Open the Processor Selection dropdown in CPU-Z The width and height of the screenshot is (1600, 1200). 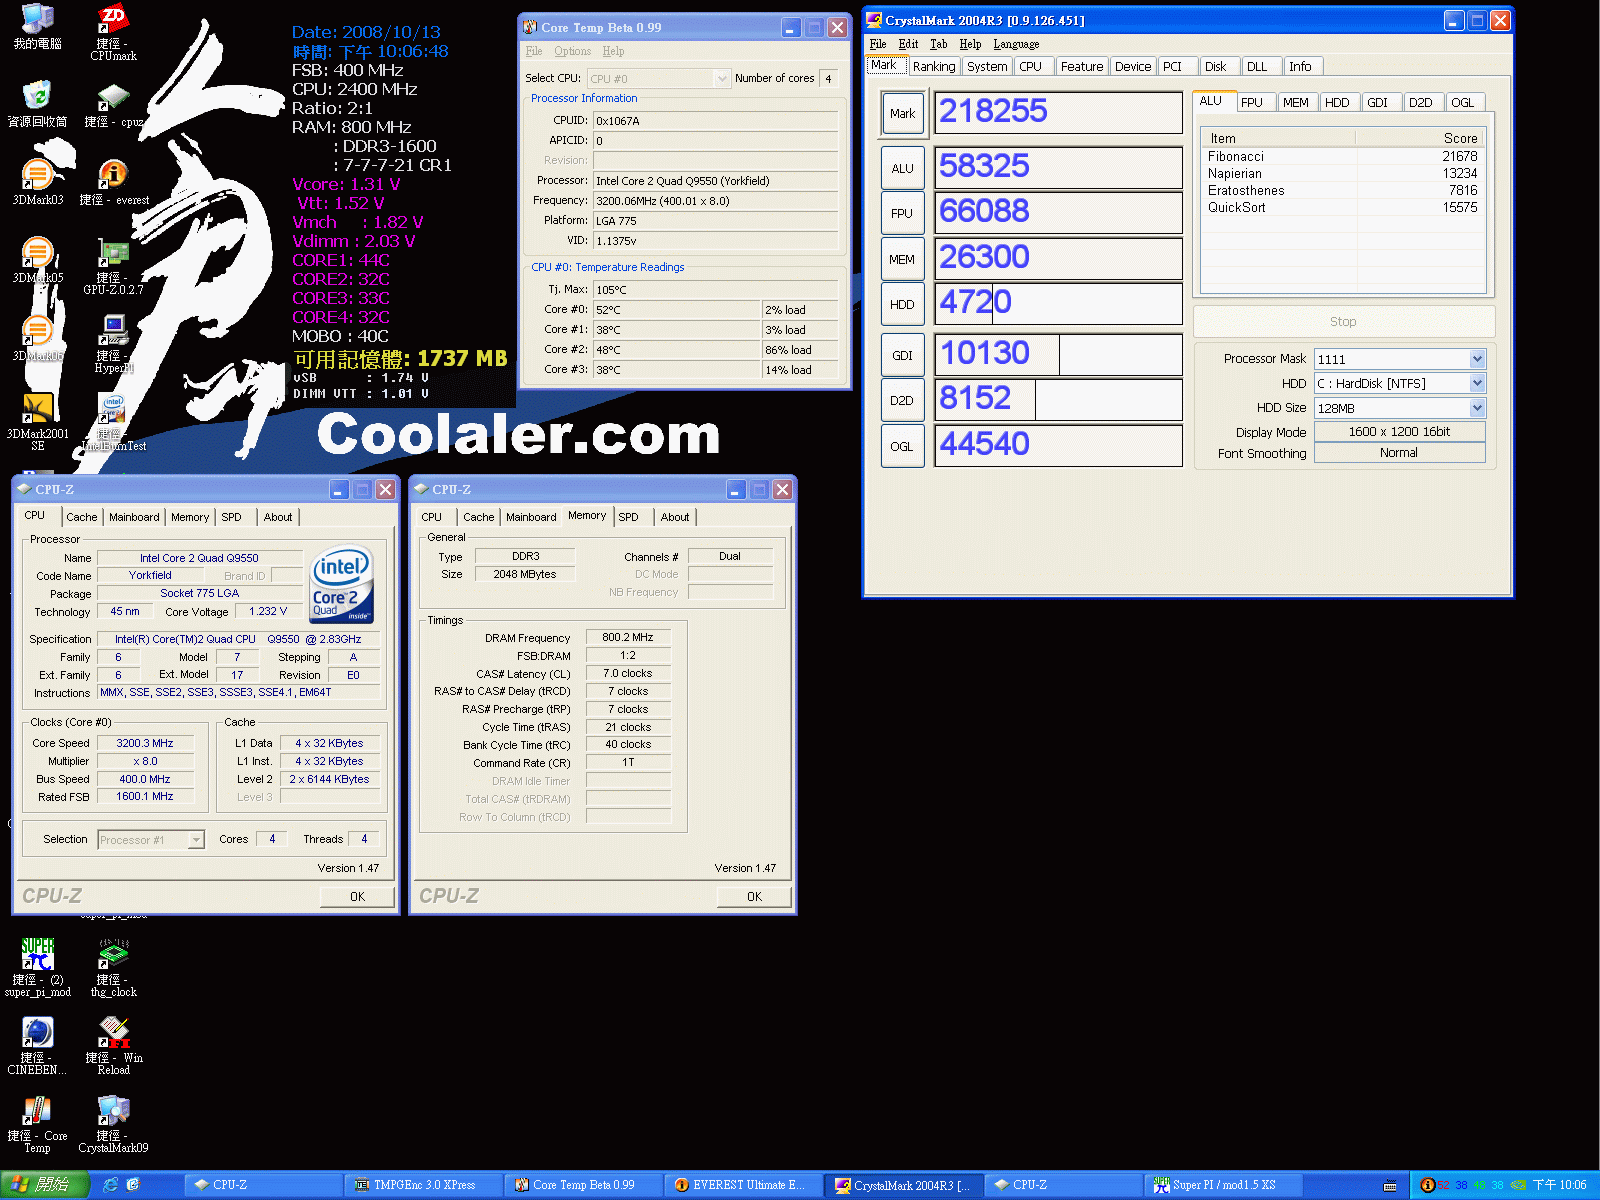[x=151, y=840]
